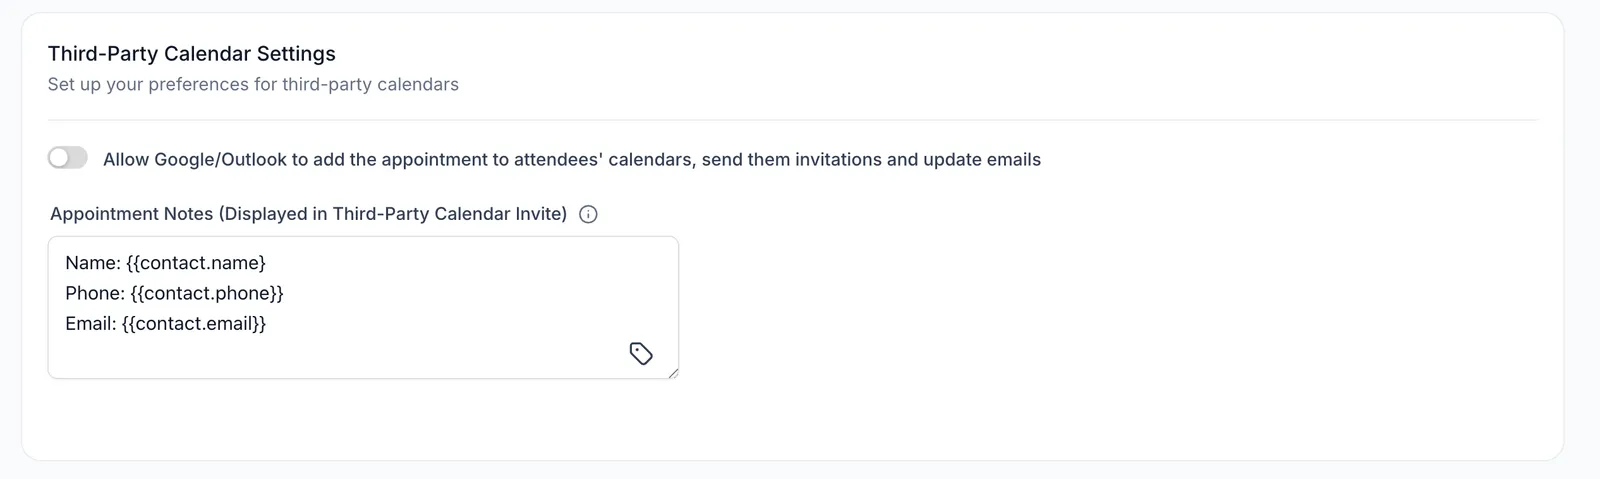
Task: Click the blank line below the Email entry
Action: point(340,352)
